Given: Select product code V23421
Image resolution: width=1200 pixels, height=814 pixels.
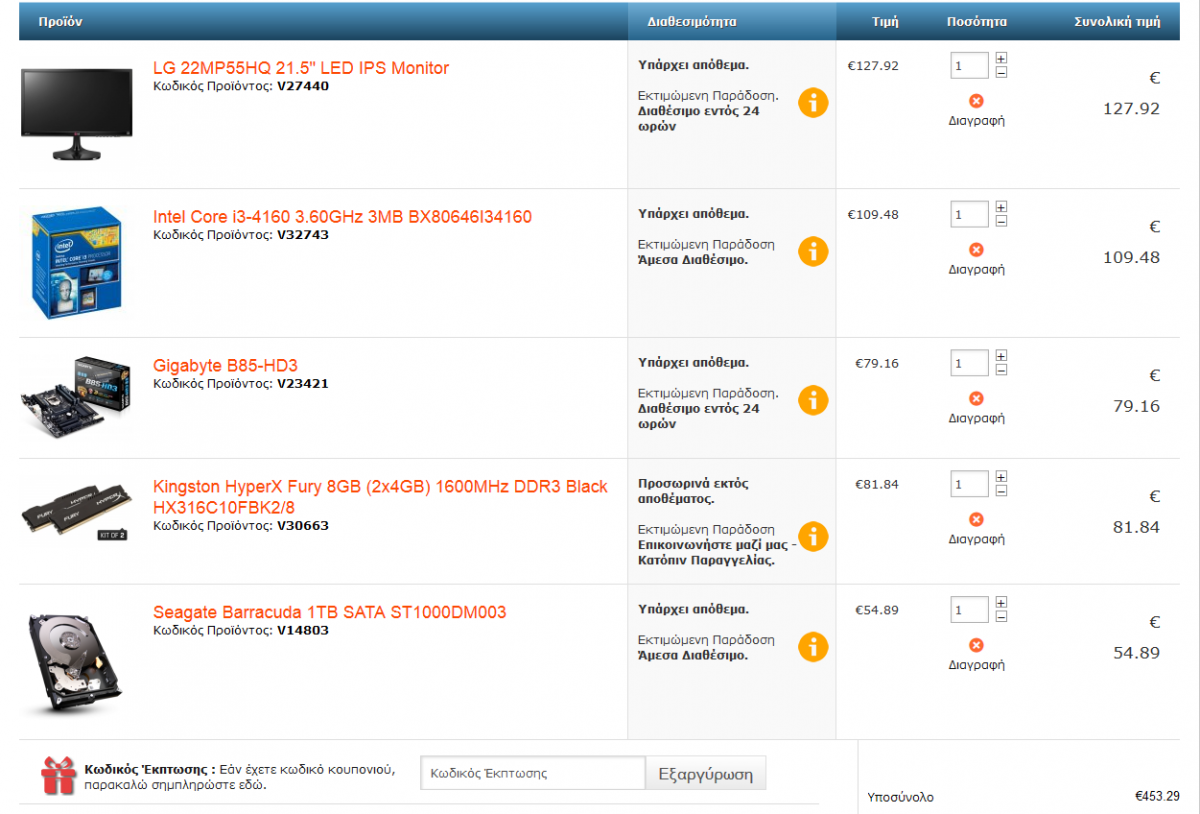Looking at the screenshot, I should 303,383.
